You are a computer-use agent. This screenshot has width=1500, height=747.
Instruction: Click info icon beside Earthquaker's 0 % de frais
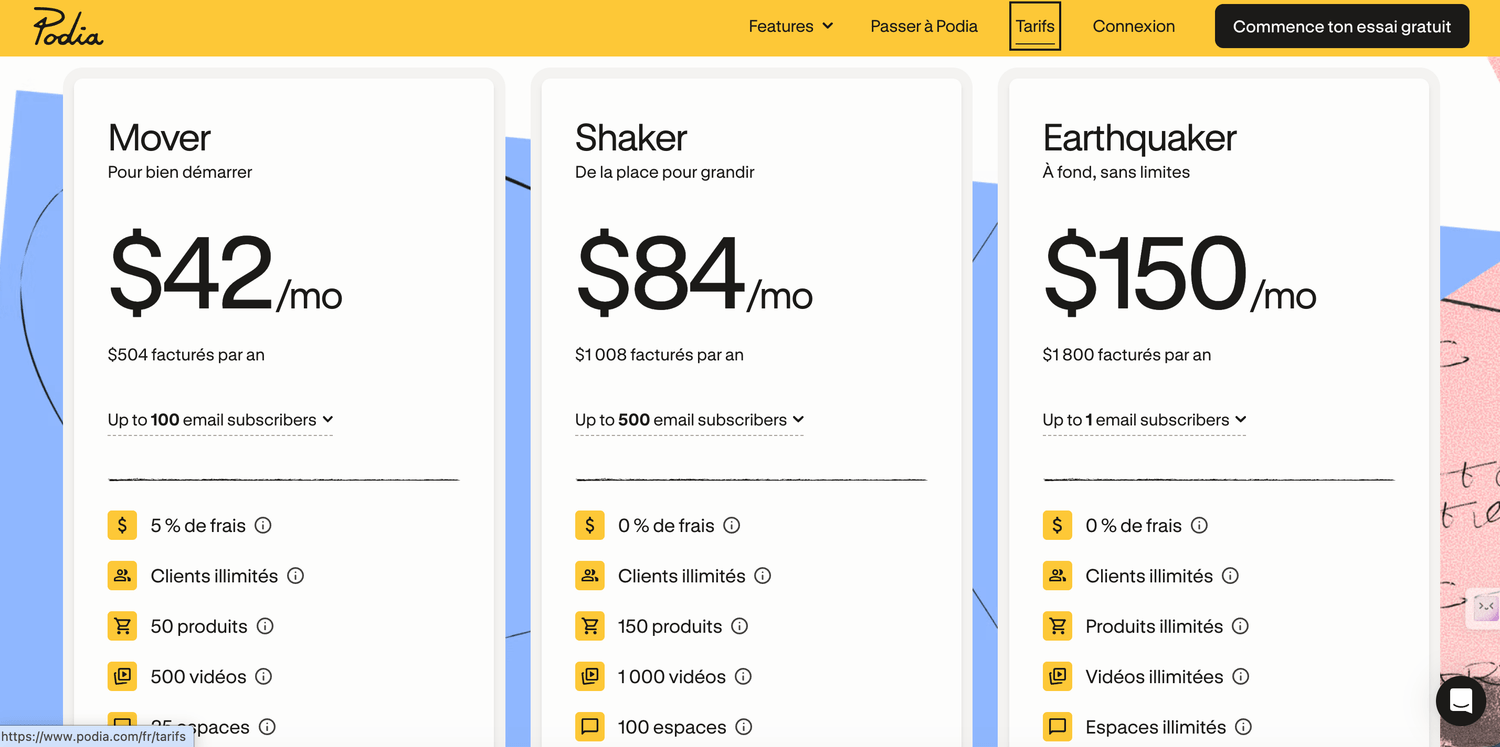[x=1199, y=525]
